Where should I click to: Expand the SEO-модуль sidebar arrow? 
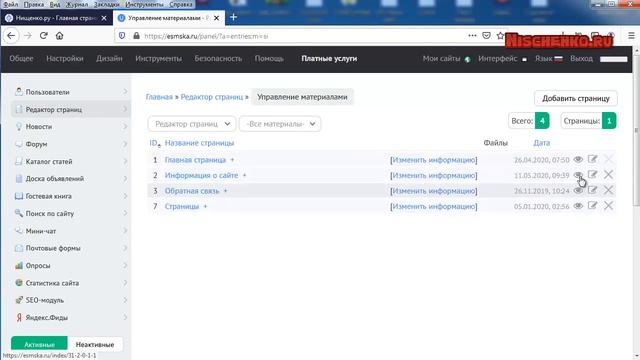(125, 300)
